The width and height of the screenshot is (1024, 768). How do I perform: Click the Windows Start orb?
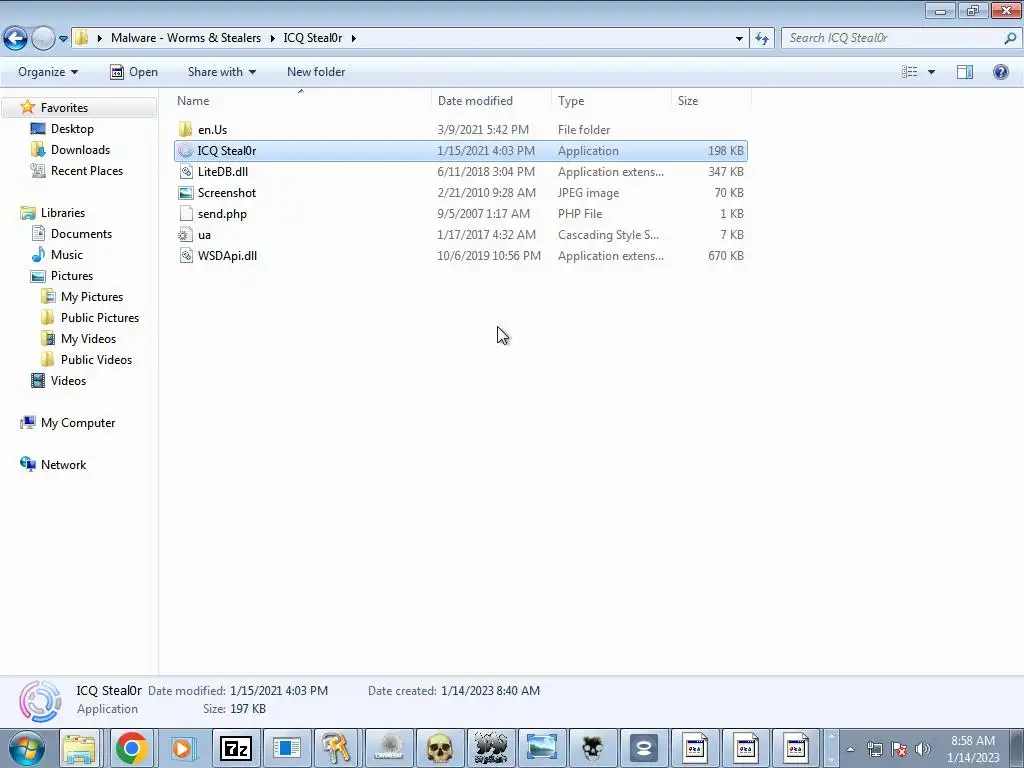pyautogui.click(x=27, y=748)
